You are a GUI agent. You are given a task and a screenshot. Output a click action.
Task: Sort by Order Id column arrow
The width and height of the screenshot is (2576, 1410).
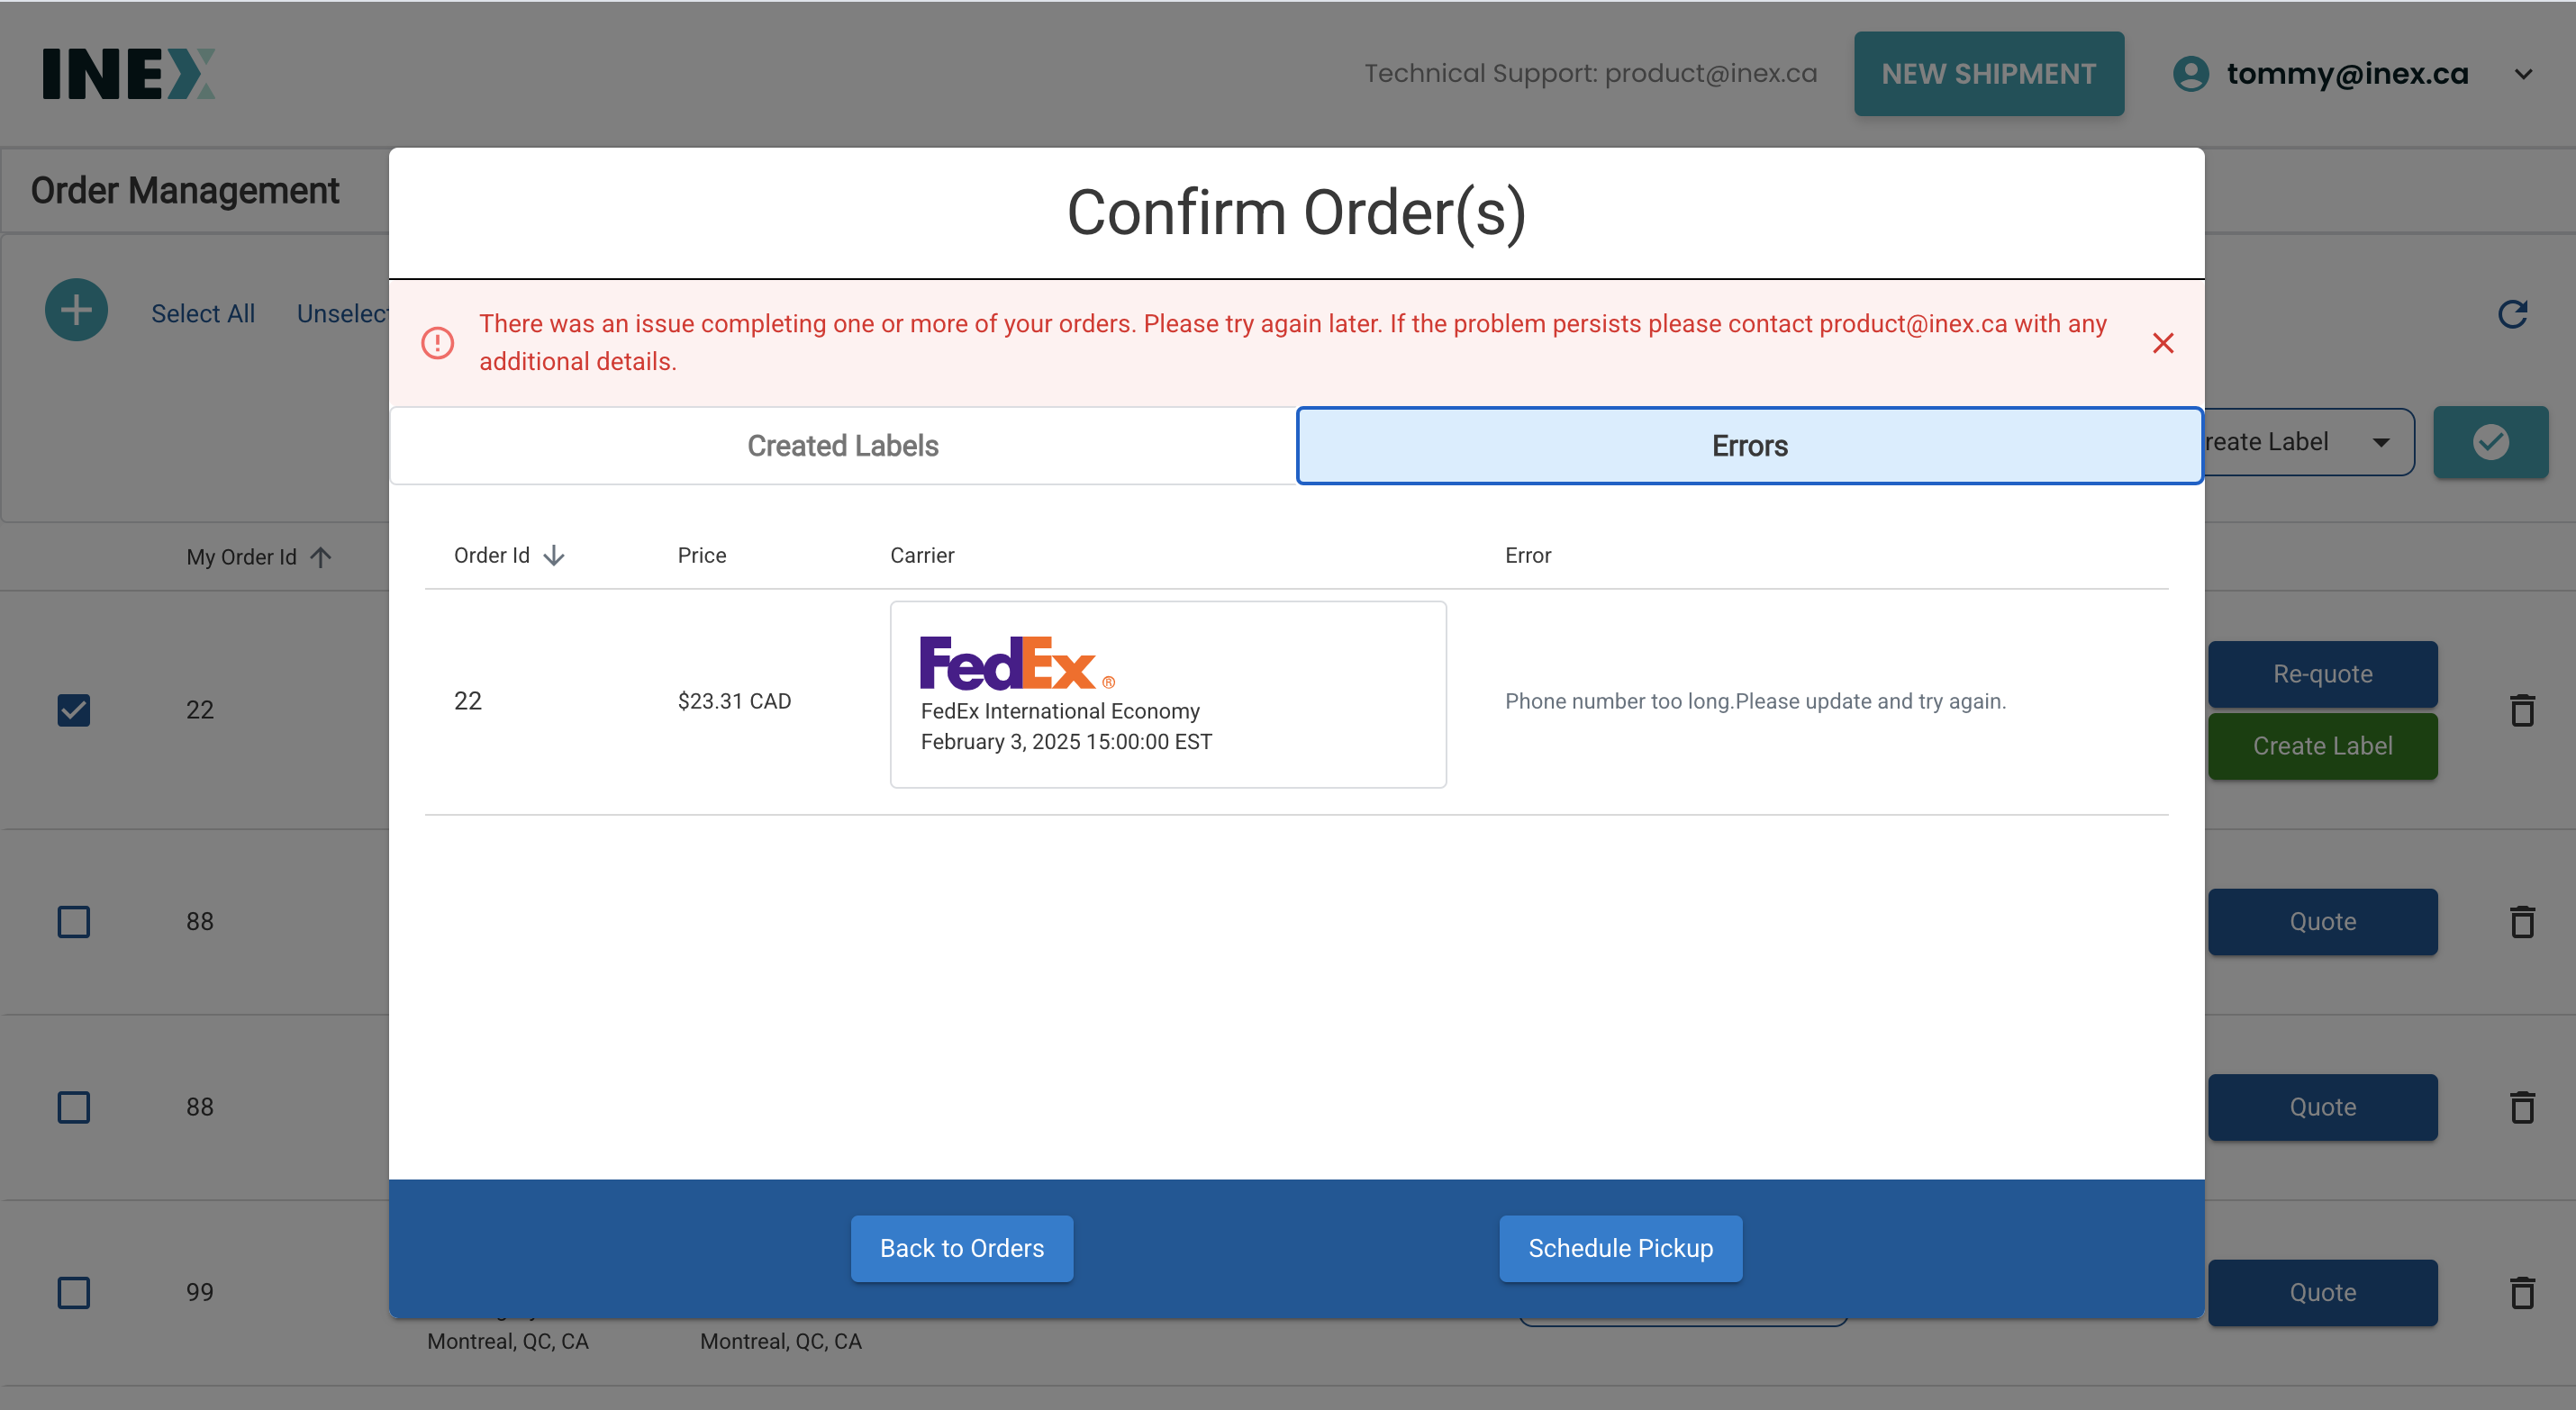554,556
